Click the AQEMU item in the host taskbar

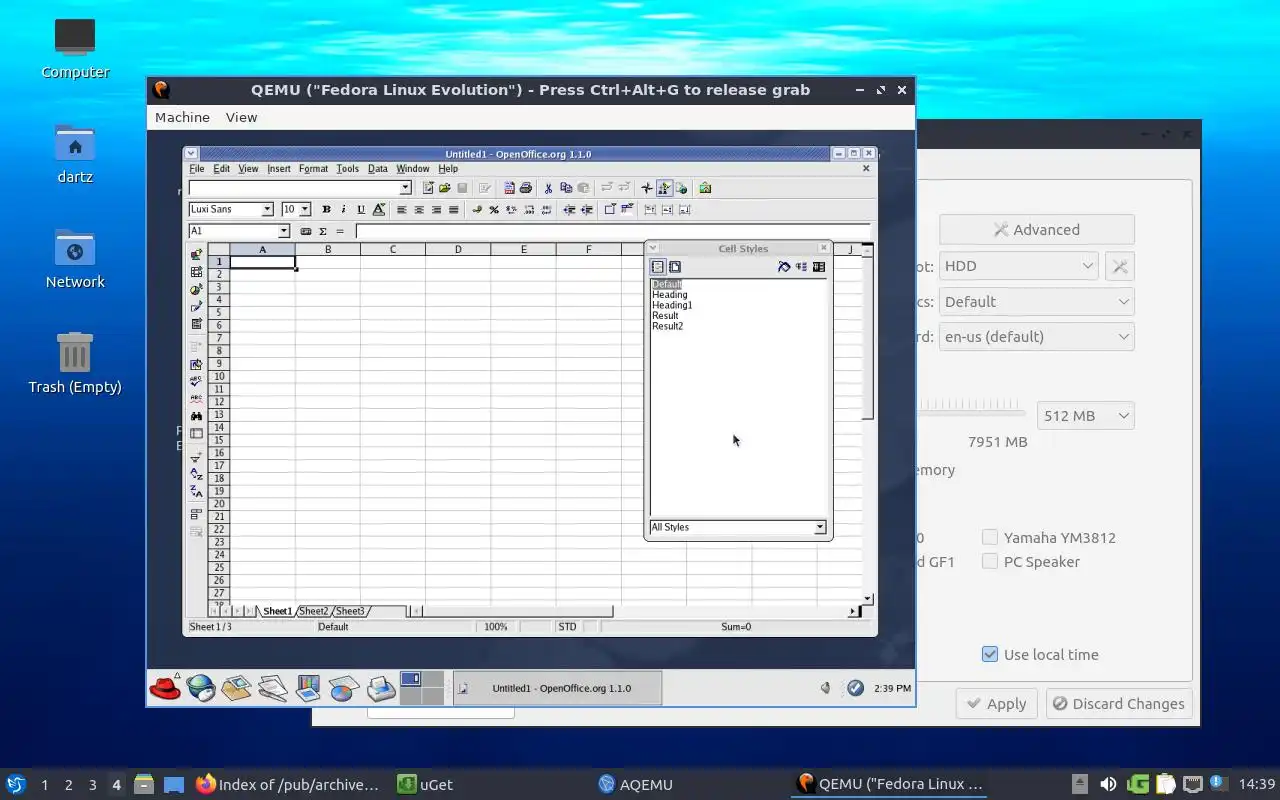click(x=635, y=785)
